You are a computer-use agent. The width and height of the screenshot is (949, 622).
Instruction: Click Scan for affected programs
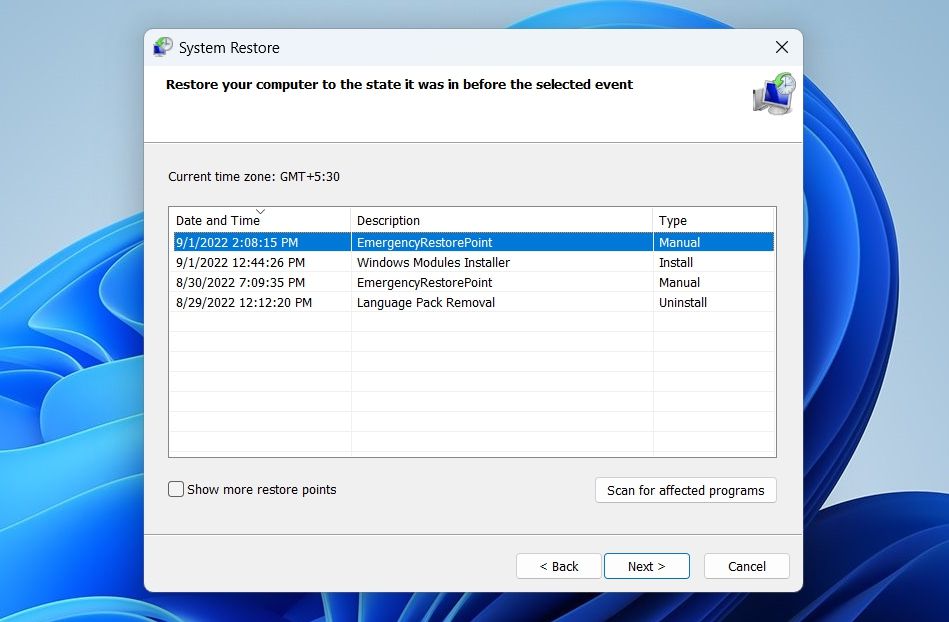click(x=686, y=490)
